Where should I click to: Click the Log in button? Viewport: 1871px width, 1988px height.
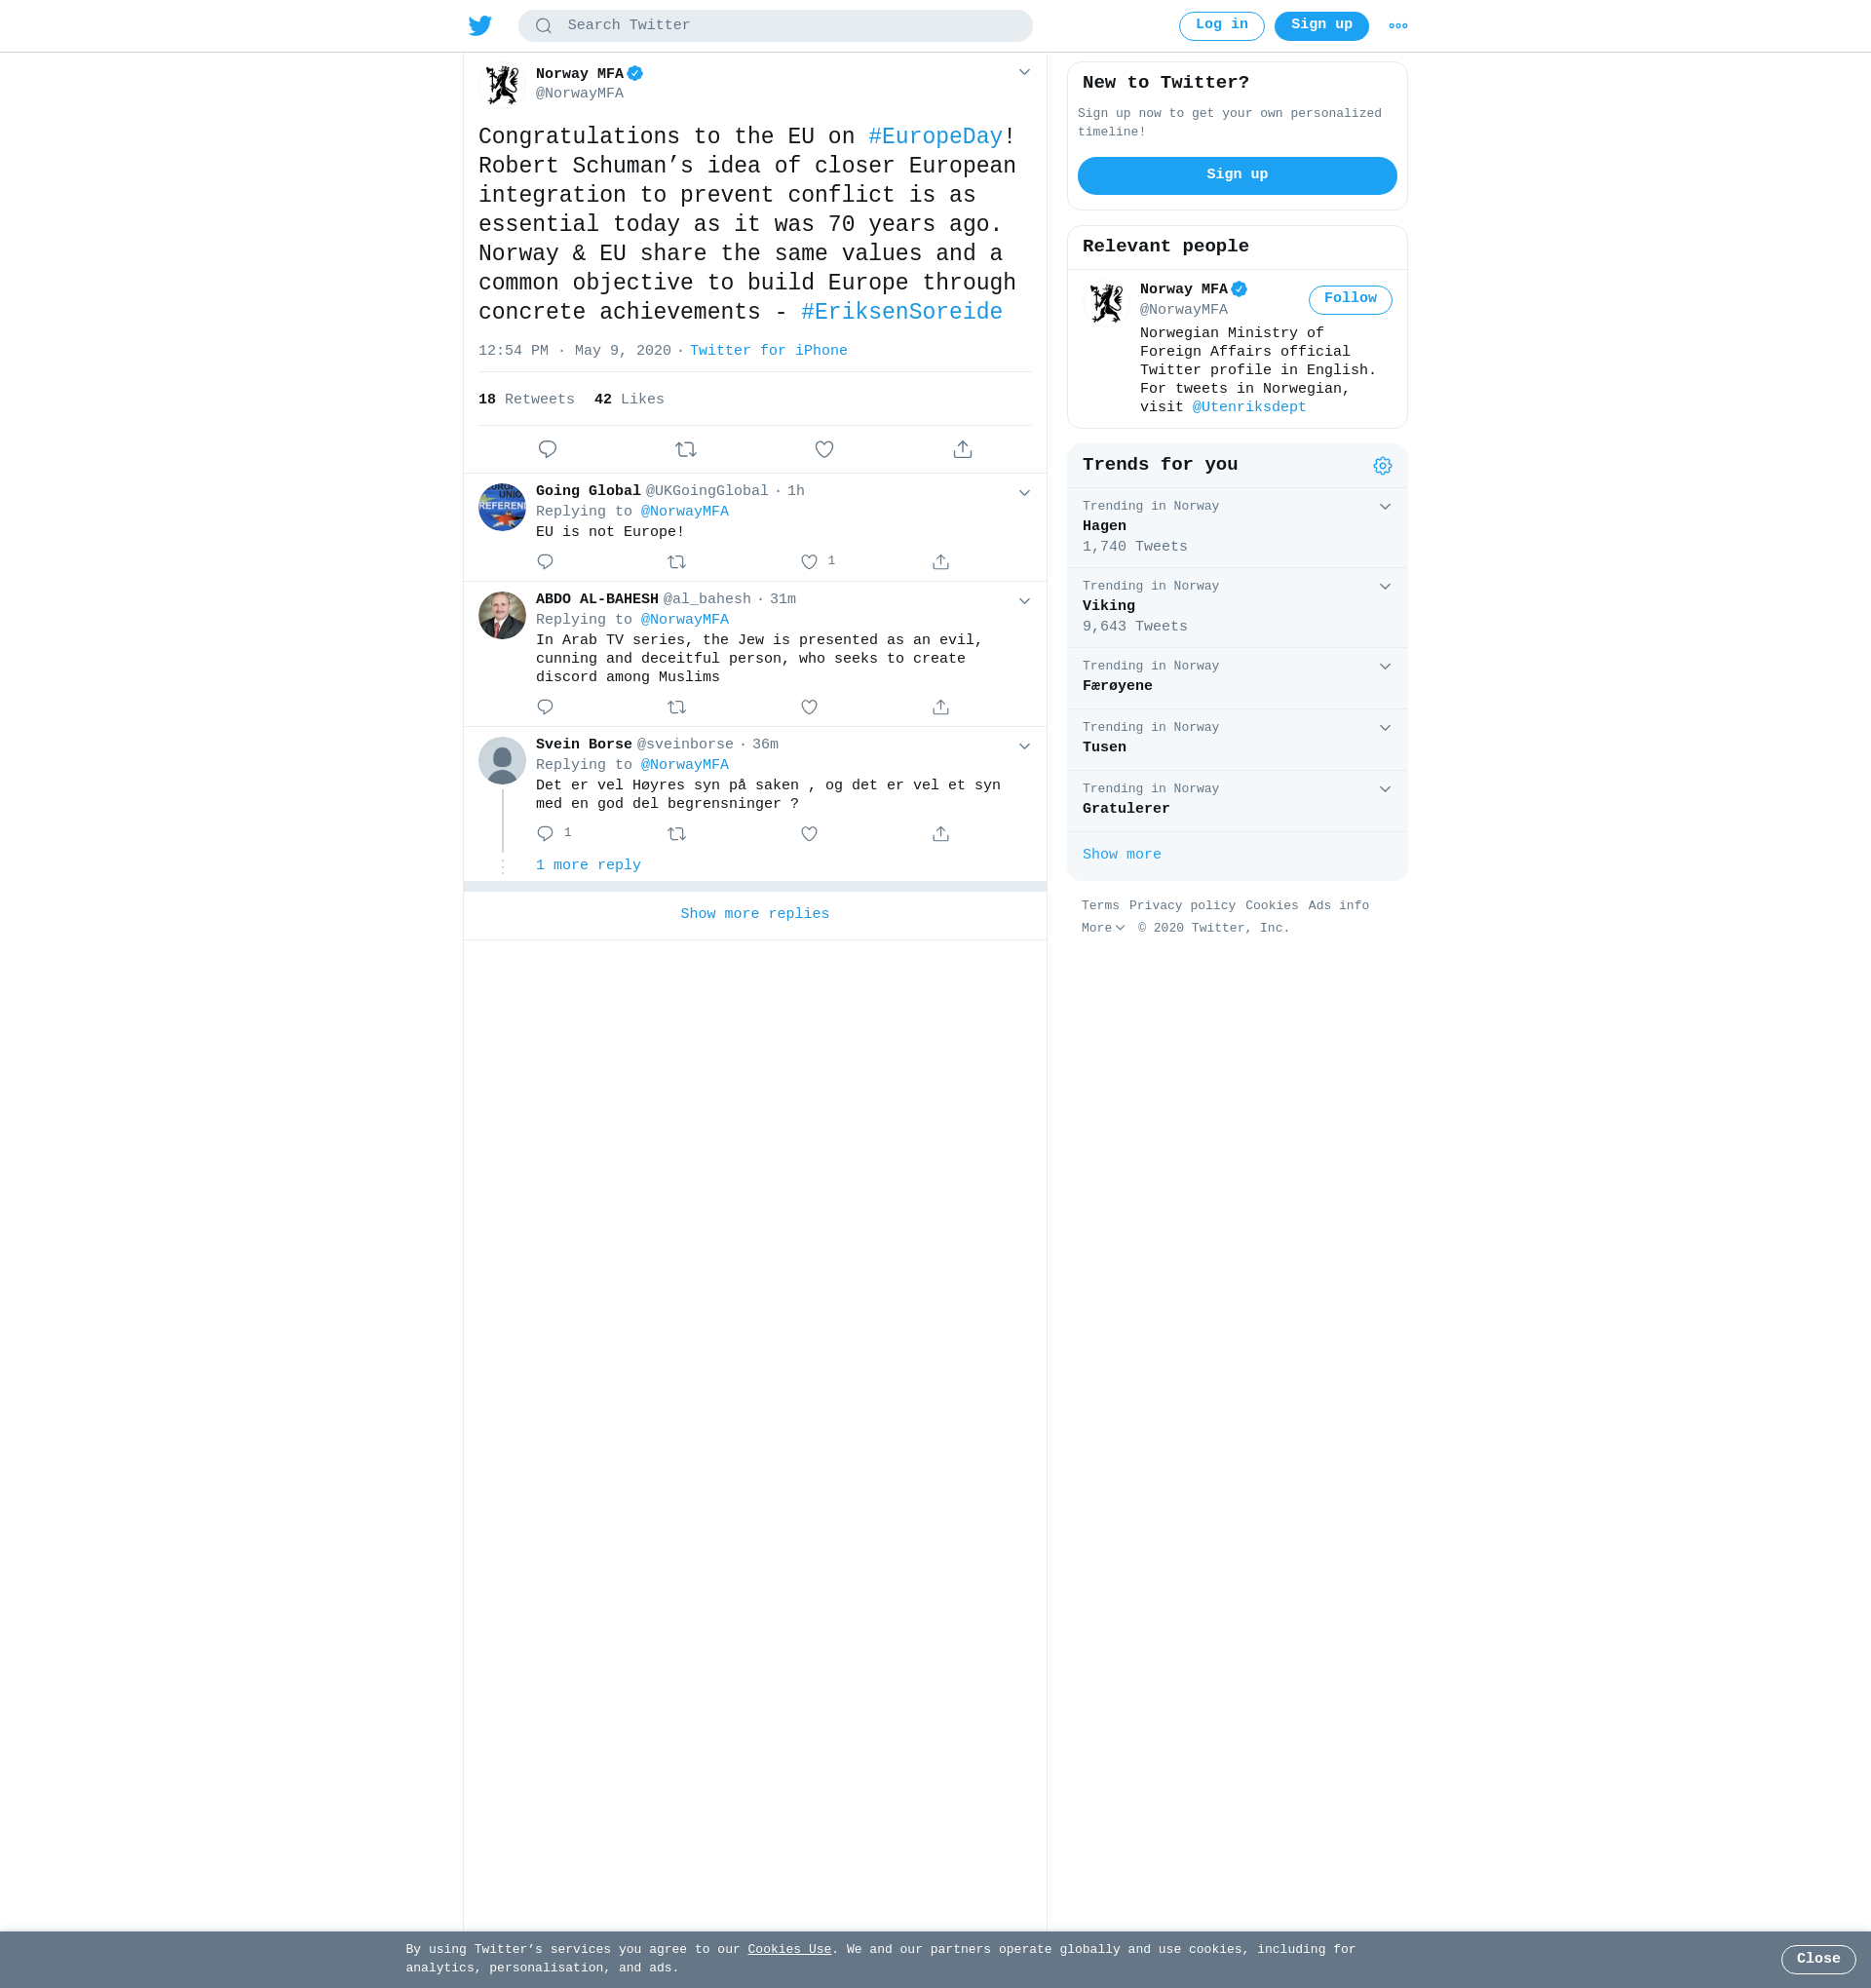(x=1221, y=26)
